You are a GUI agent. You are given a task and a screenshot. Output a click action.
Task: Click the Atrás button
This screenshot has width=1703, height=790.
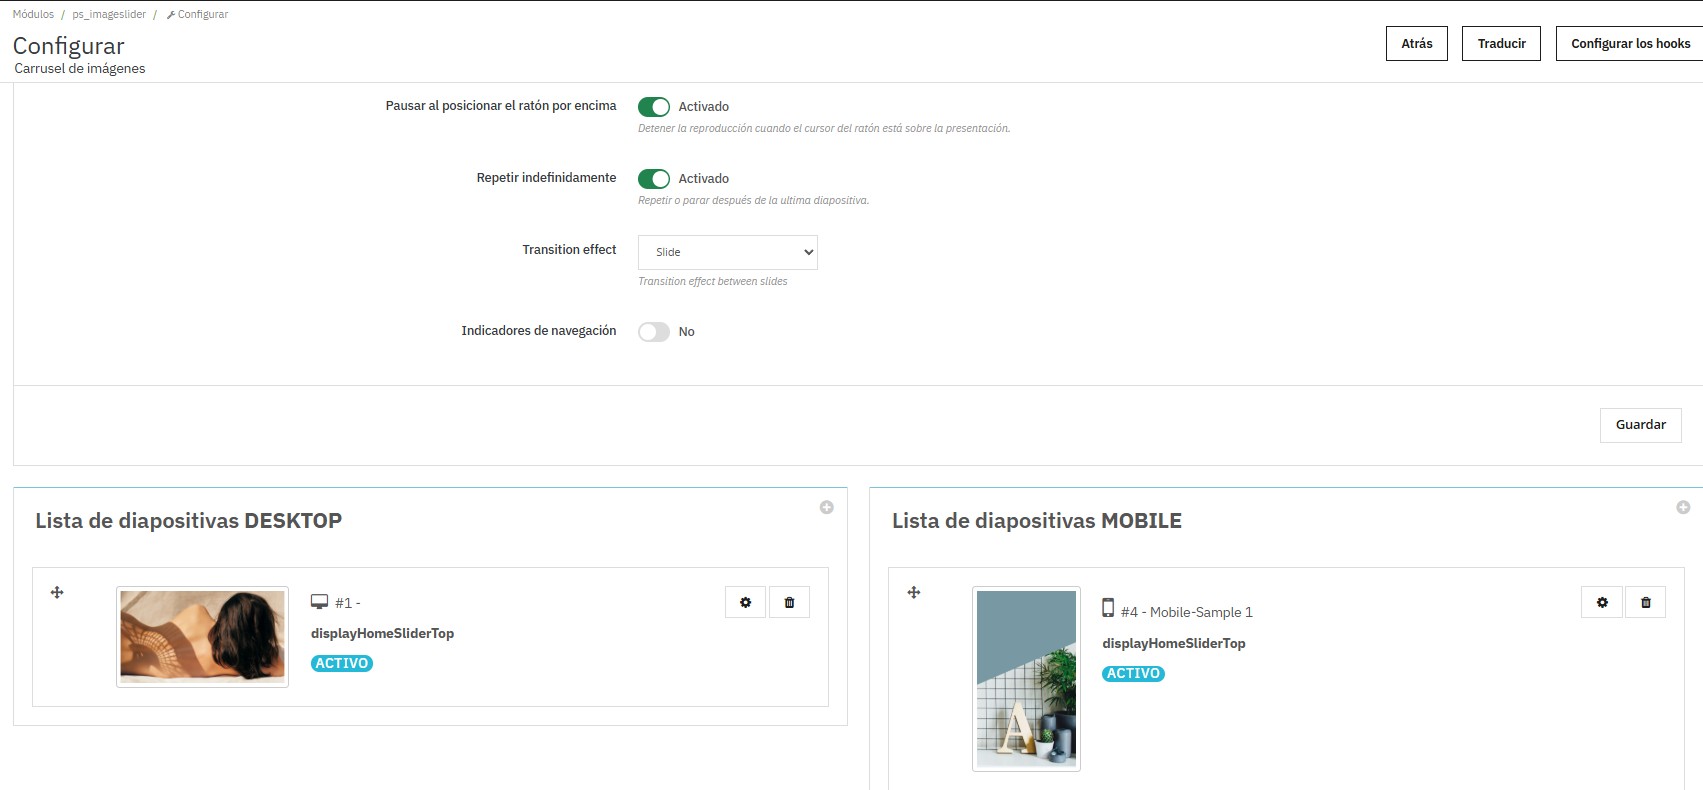[1416, 43]
